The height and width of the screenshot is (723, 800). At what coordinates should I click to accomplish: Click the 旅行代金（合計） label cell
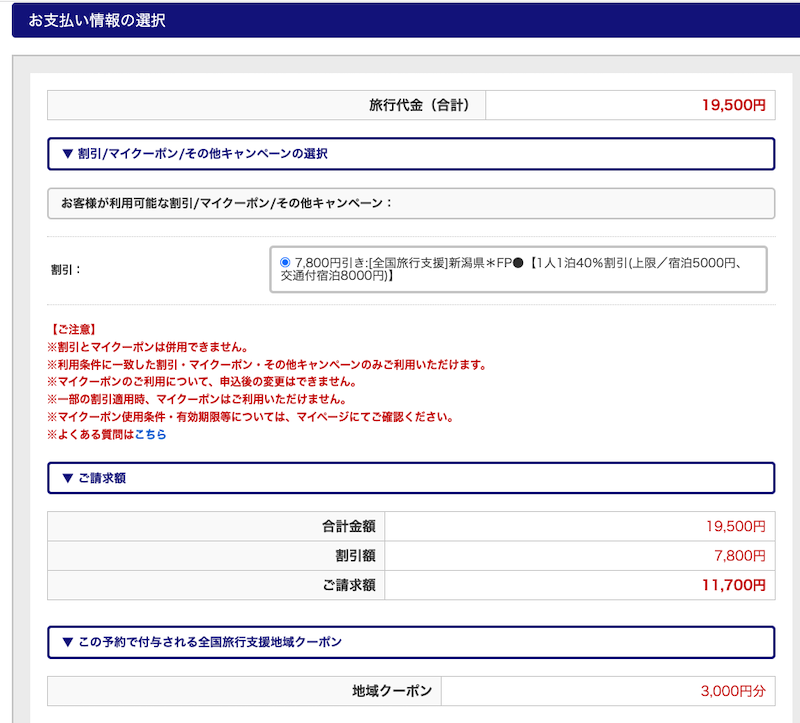coord(266,105)
